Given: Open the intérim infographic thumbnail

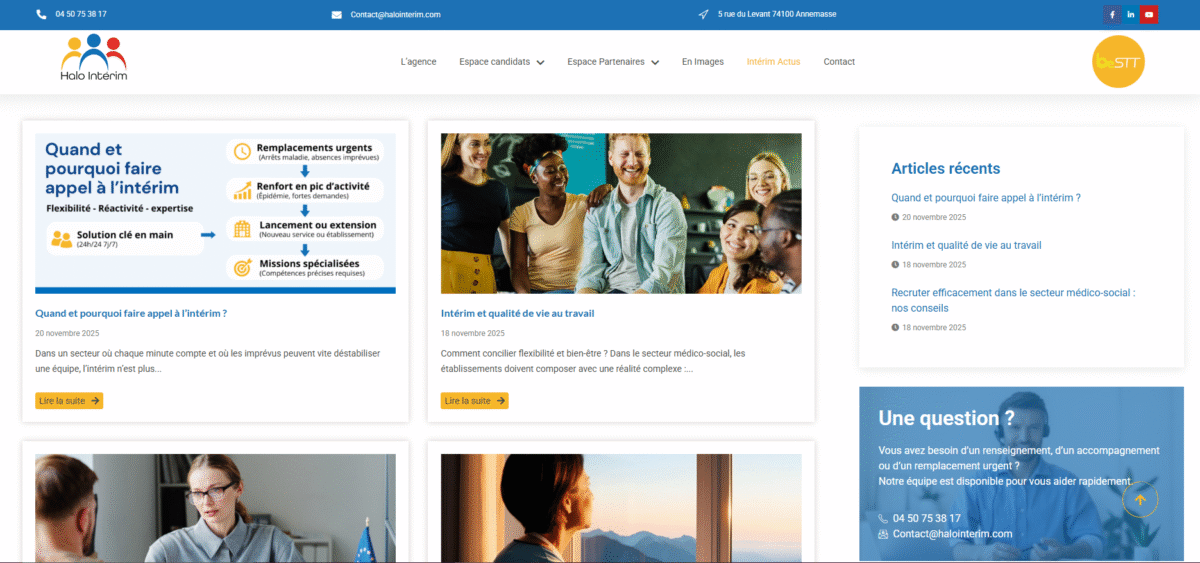Looking at the screenshot, I should tap(215, 213).
